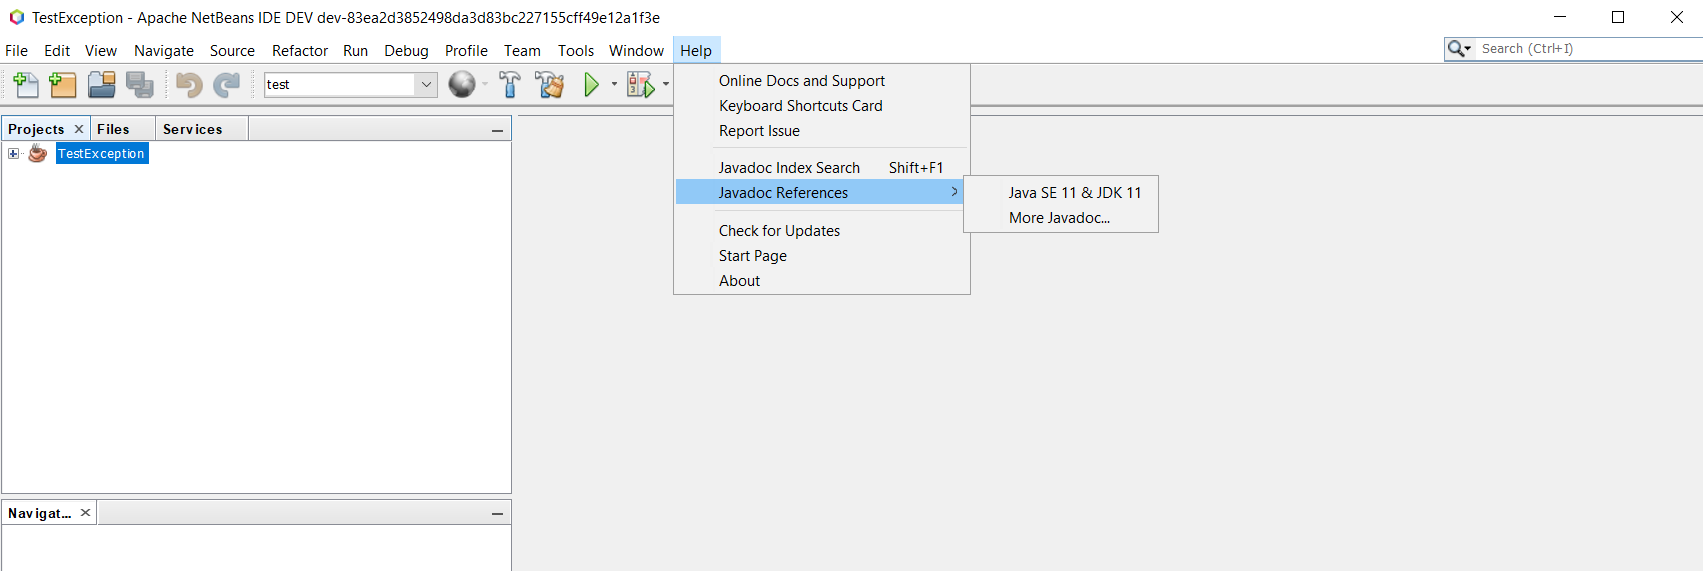
Task: Click the New File toolbar icon
Action: pos(26,85)
